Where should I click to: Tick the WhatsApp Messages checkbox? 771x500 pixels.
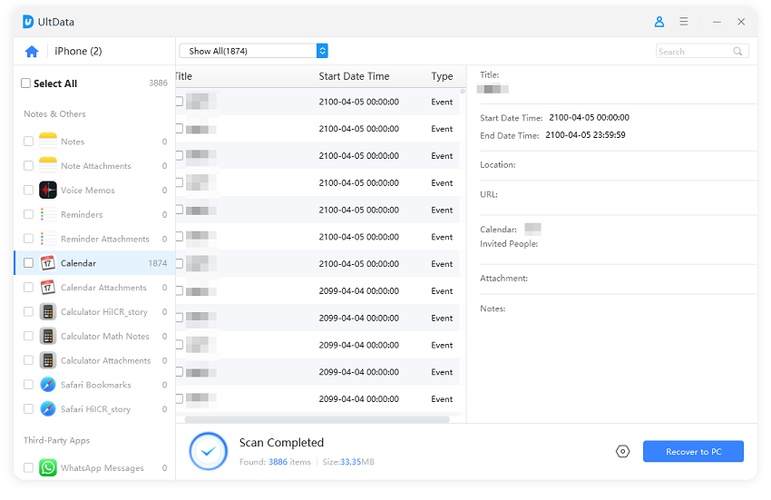29,468
